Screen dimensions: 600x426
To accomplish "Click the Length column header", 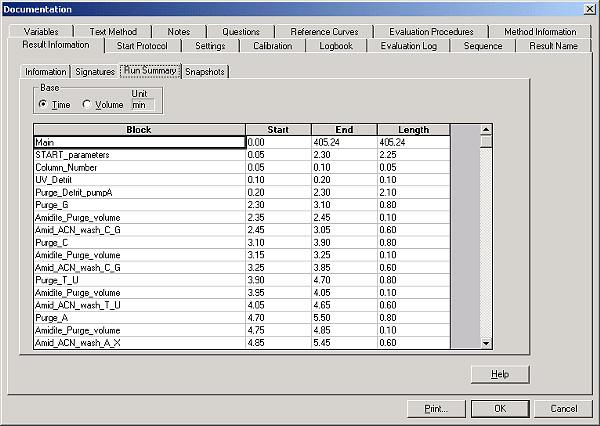I will [x=414, y=130].
